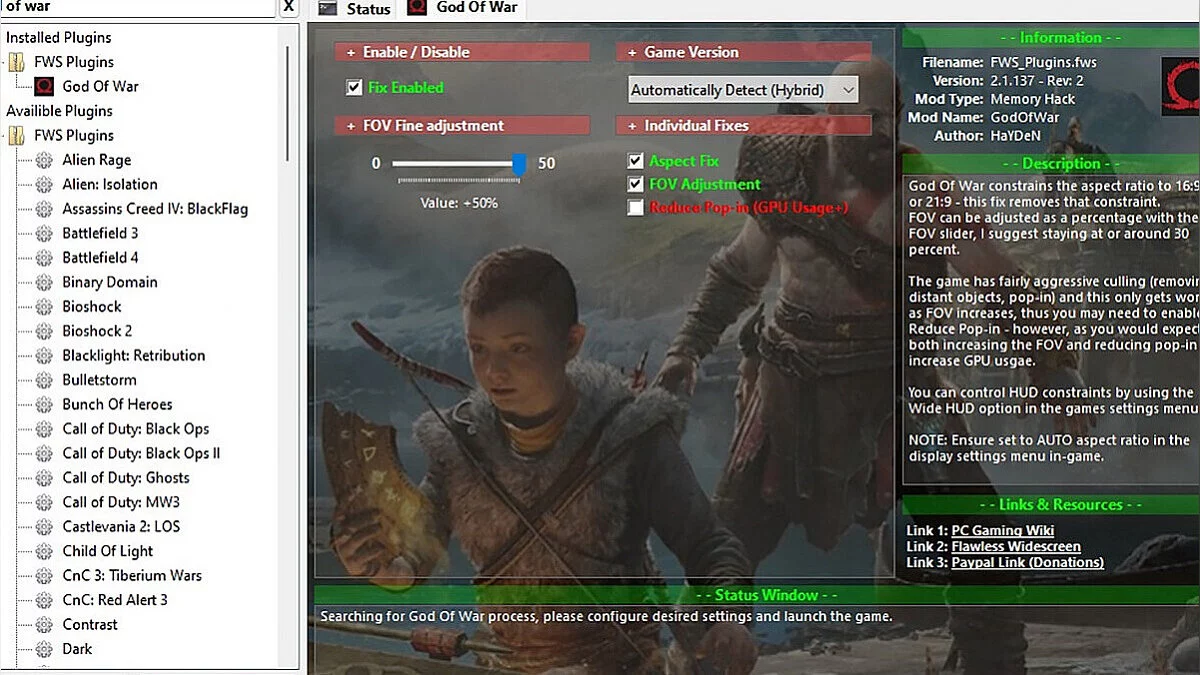Enable Reduce Pop-in checkbox
Image resolution: width=1200 pixels, height=675 pixels.
635,208
